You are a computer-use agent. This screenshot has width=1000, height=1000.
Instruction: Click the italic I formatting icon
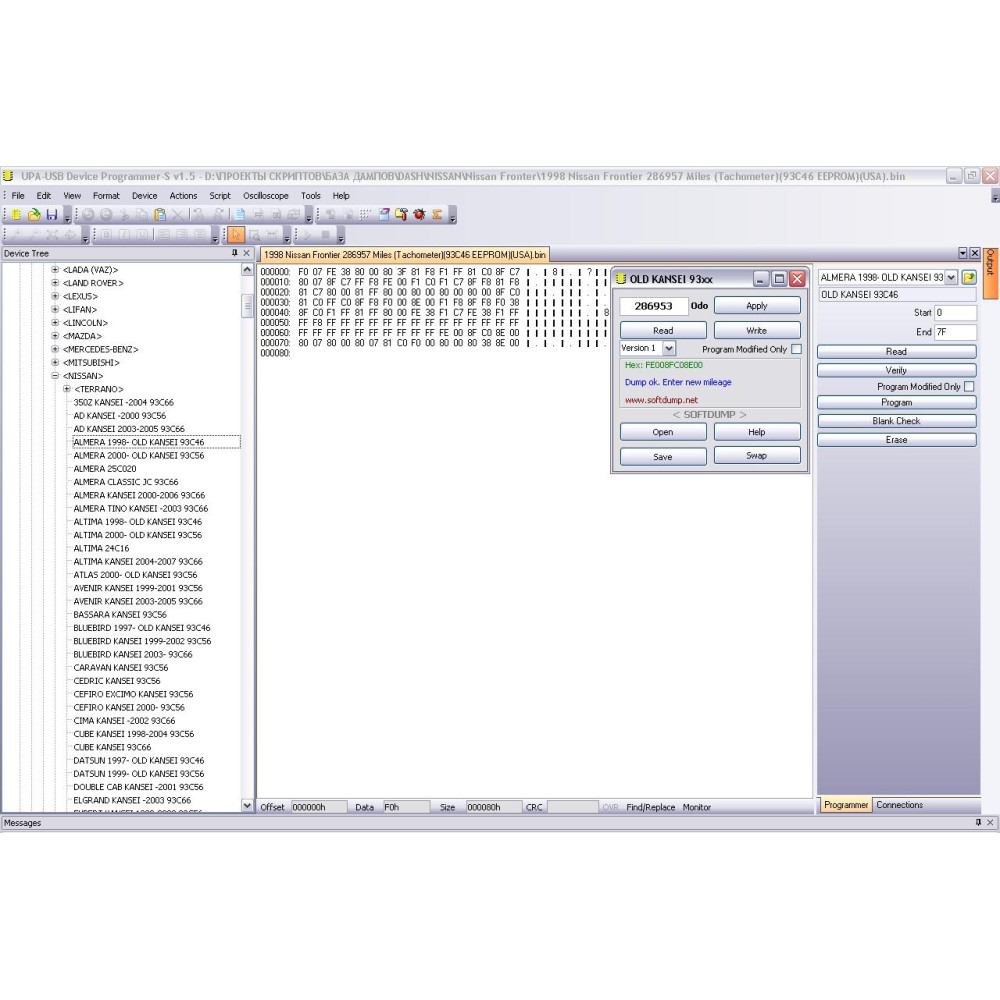[x=124, y=235]
